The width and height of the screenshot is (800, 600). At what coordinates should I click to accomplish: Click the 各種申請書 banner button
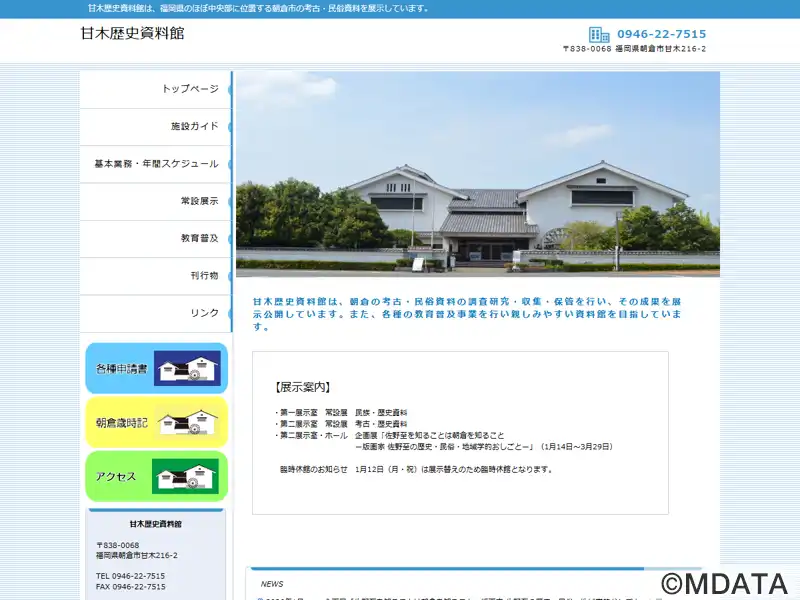(x=157, y=368)
